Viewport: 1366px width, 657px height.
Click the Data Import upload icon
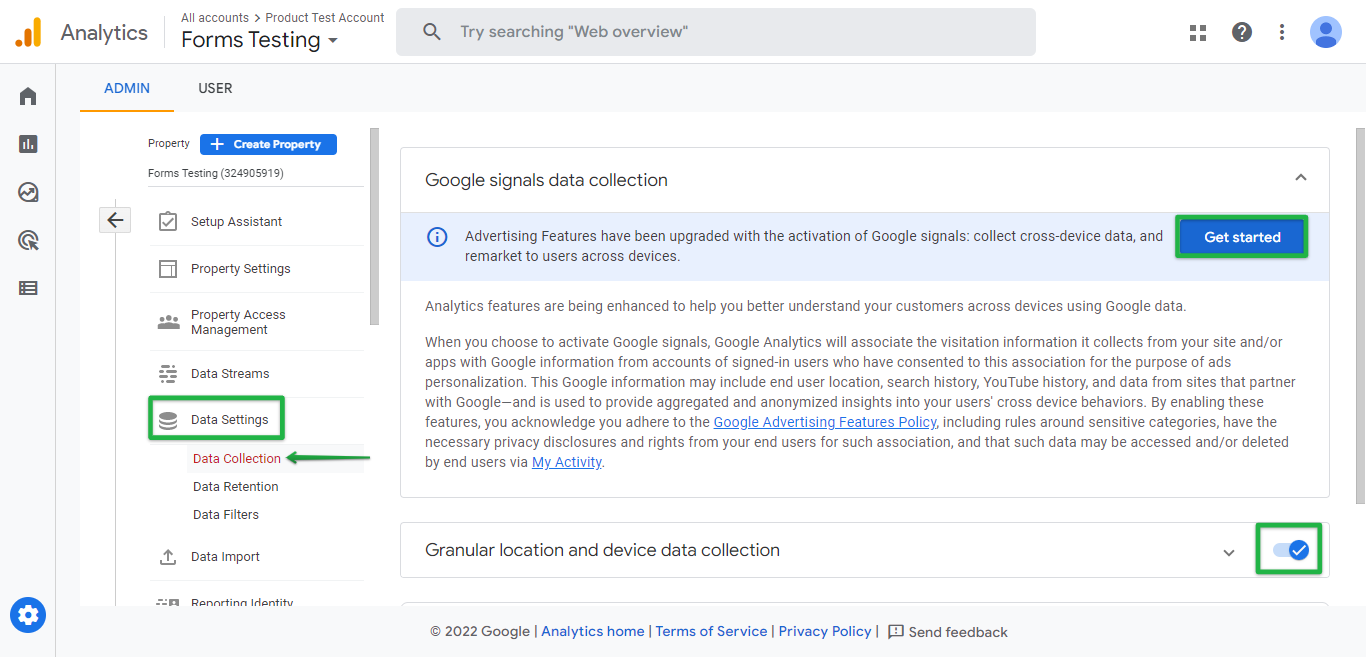point(168,557)
